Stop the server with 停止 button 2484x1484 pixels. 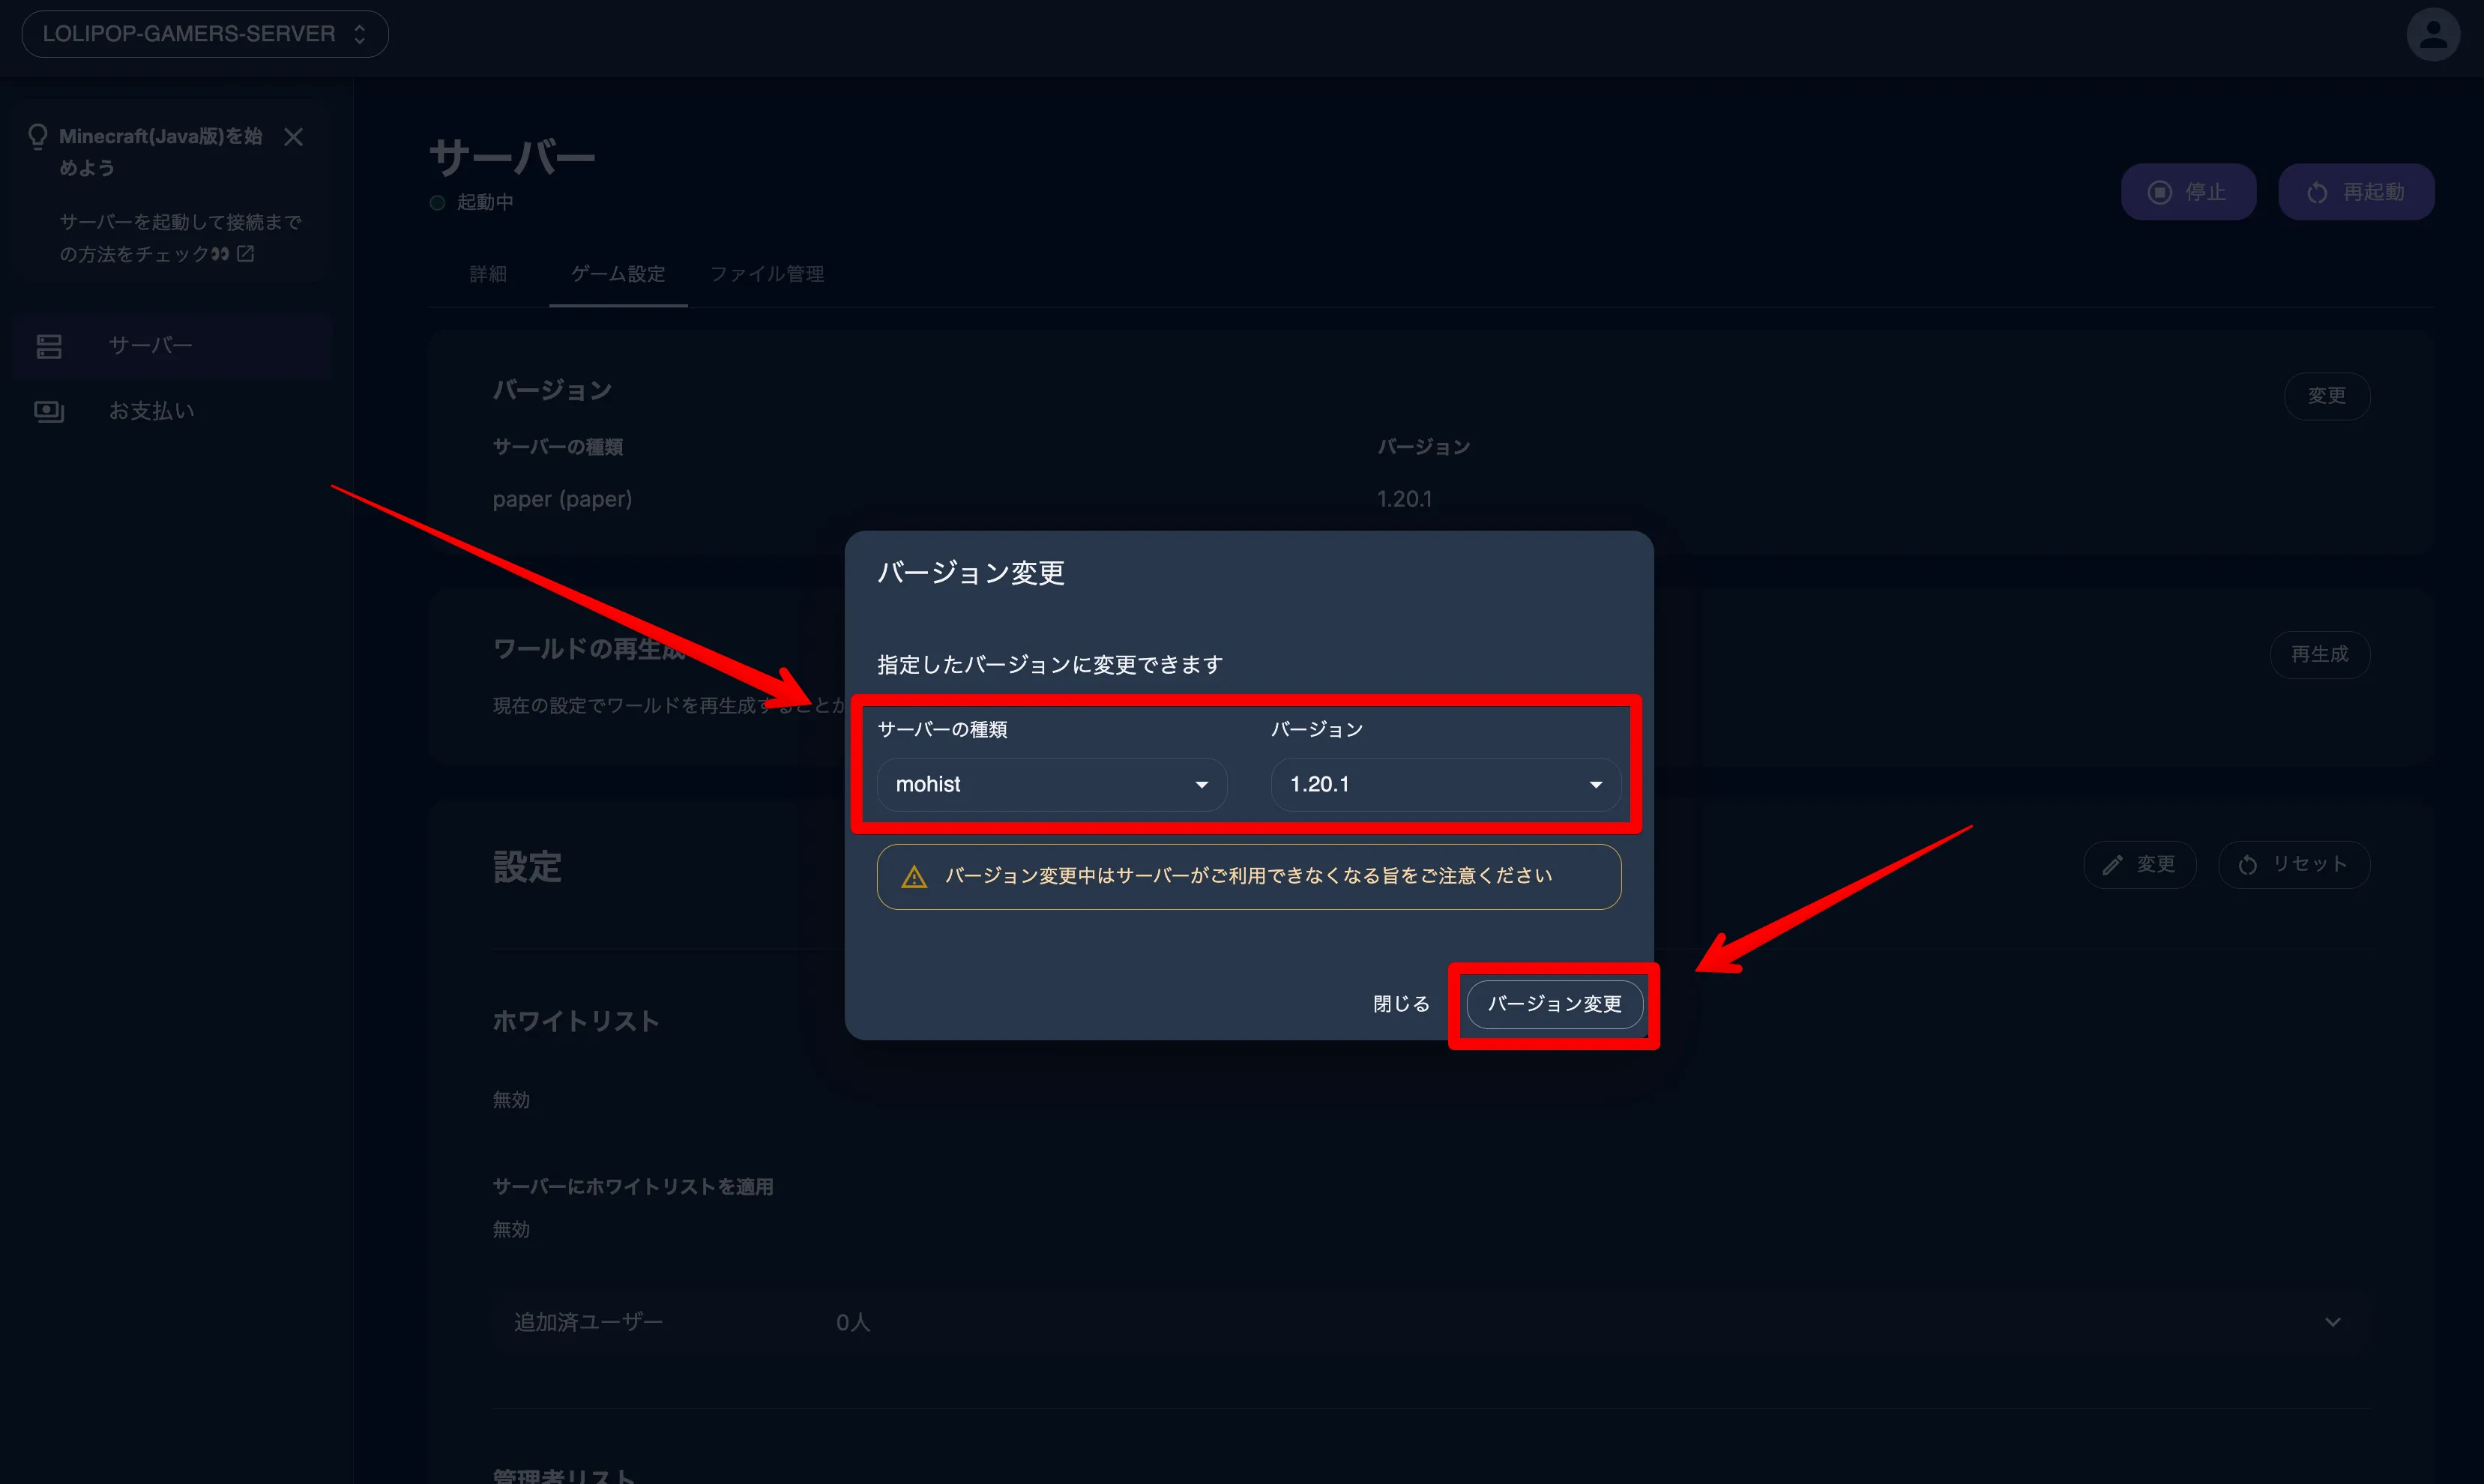tap(2188, 192)
